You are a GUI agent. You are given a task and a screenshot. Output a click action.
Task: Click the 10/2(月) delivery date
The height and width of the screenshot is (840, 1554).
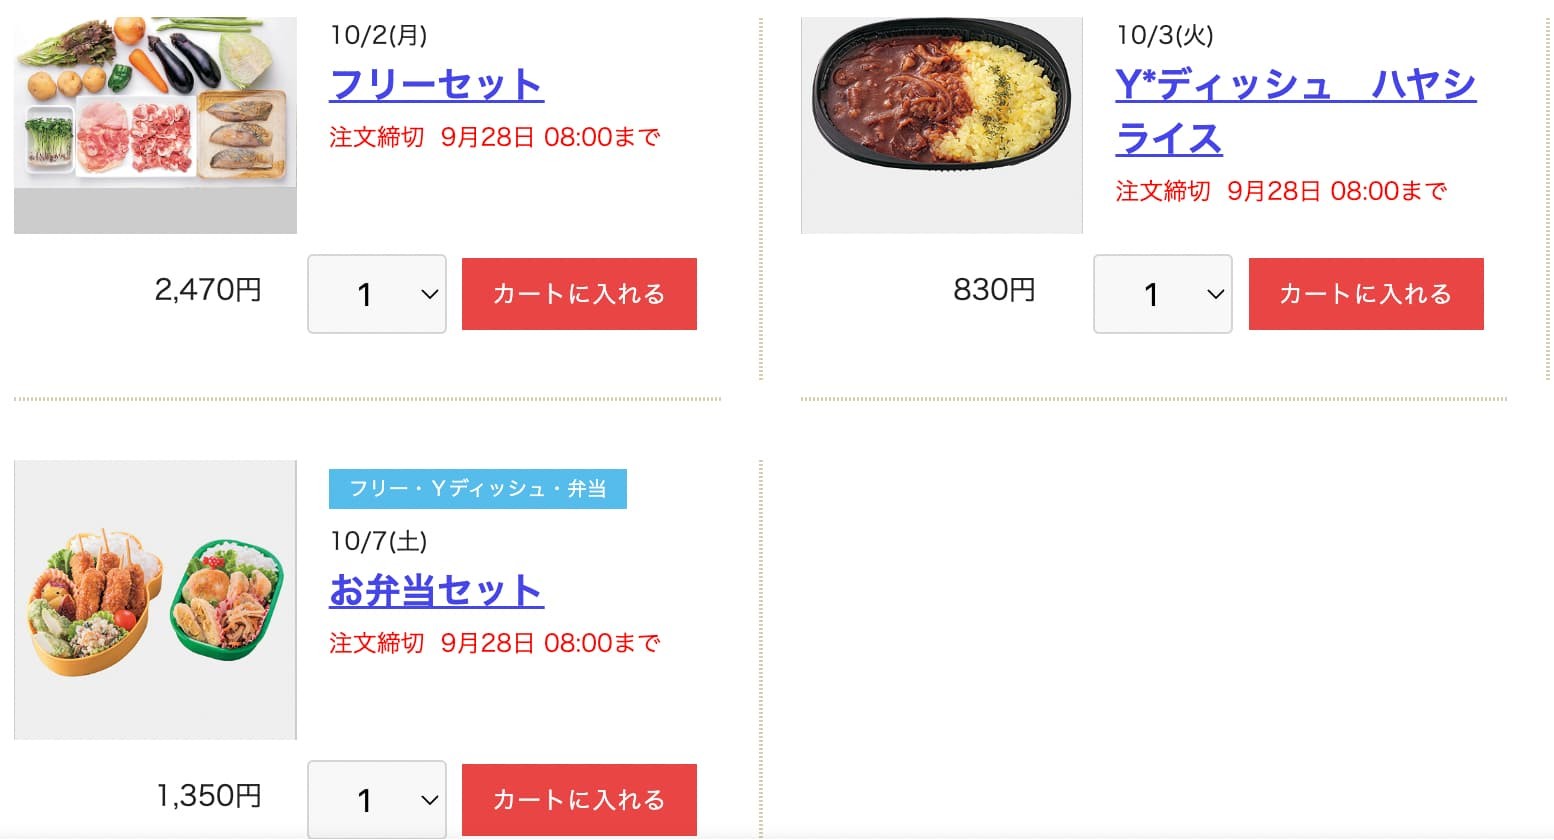(x=378, y=35)
